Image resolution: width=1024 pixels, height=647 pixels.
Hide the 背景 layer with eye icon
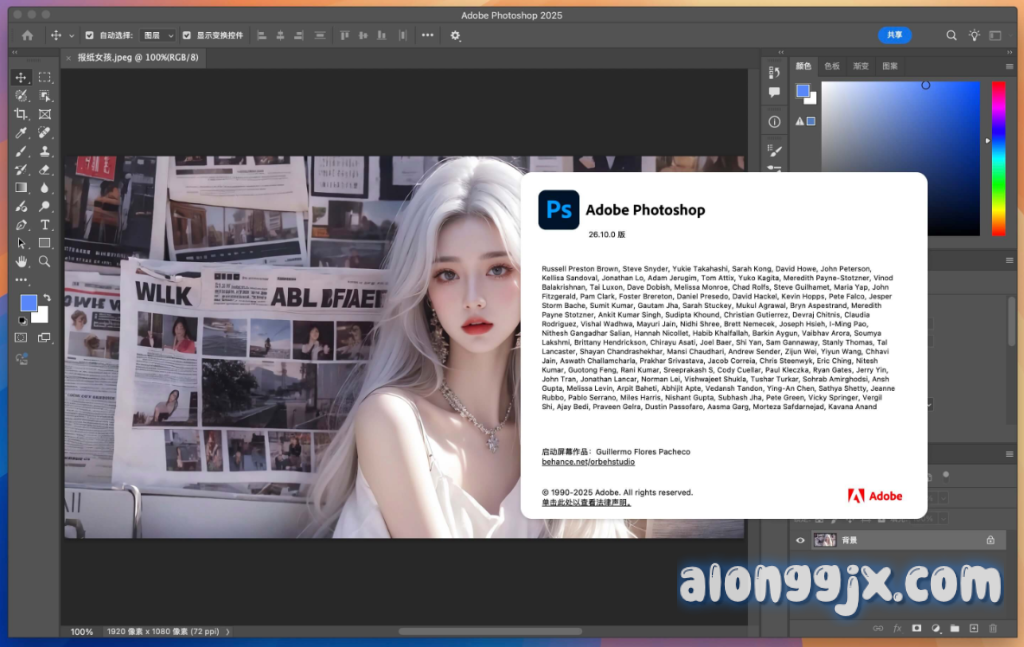pyautogui.click(x=800, y=540)
